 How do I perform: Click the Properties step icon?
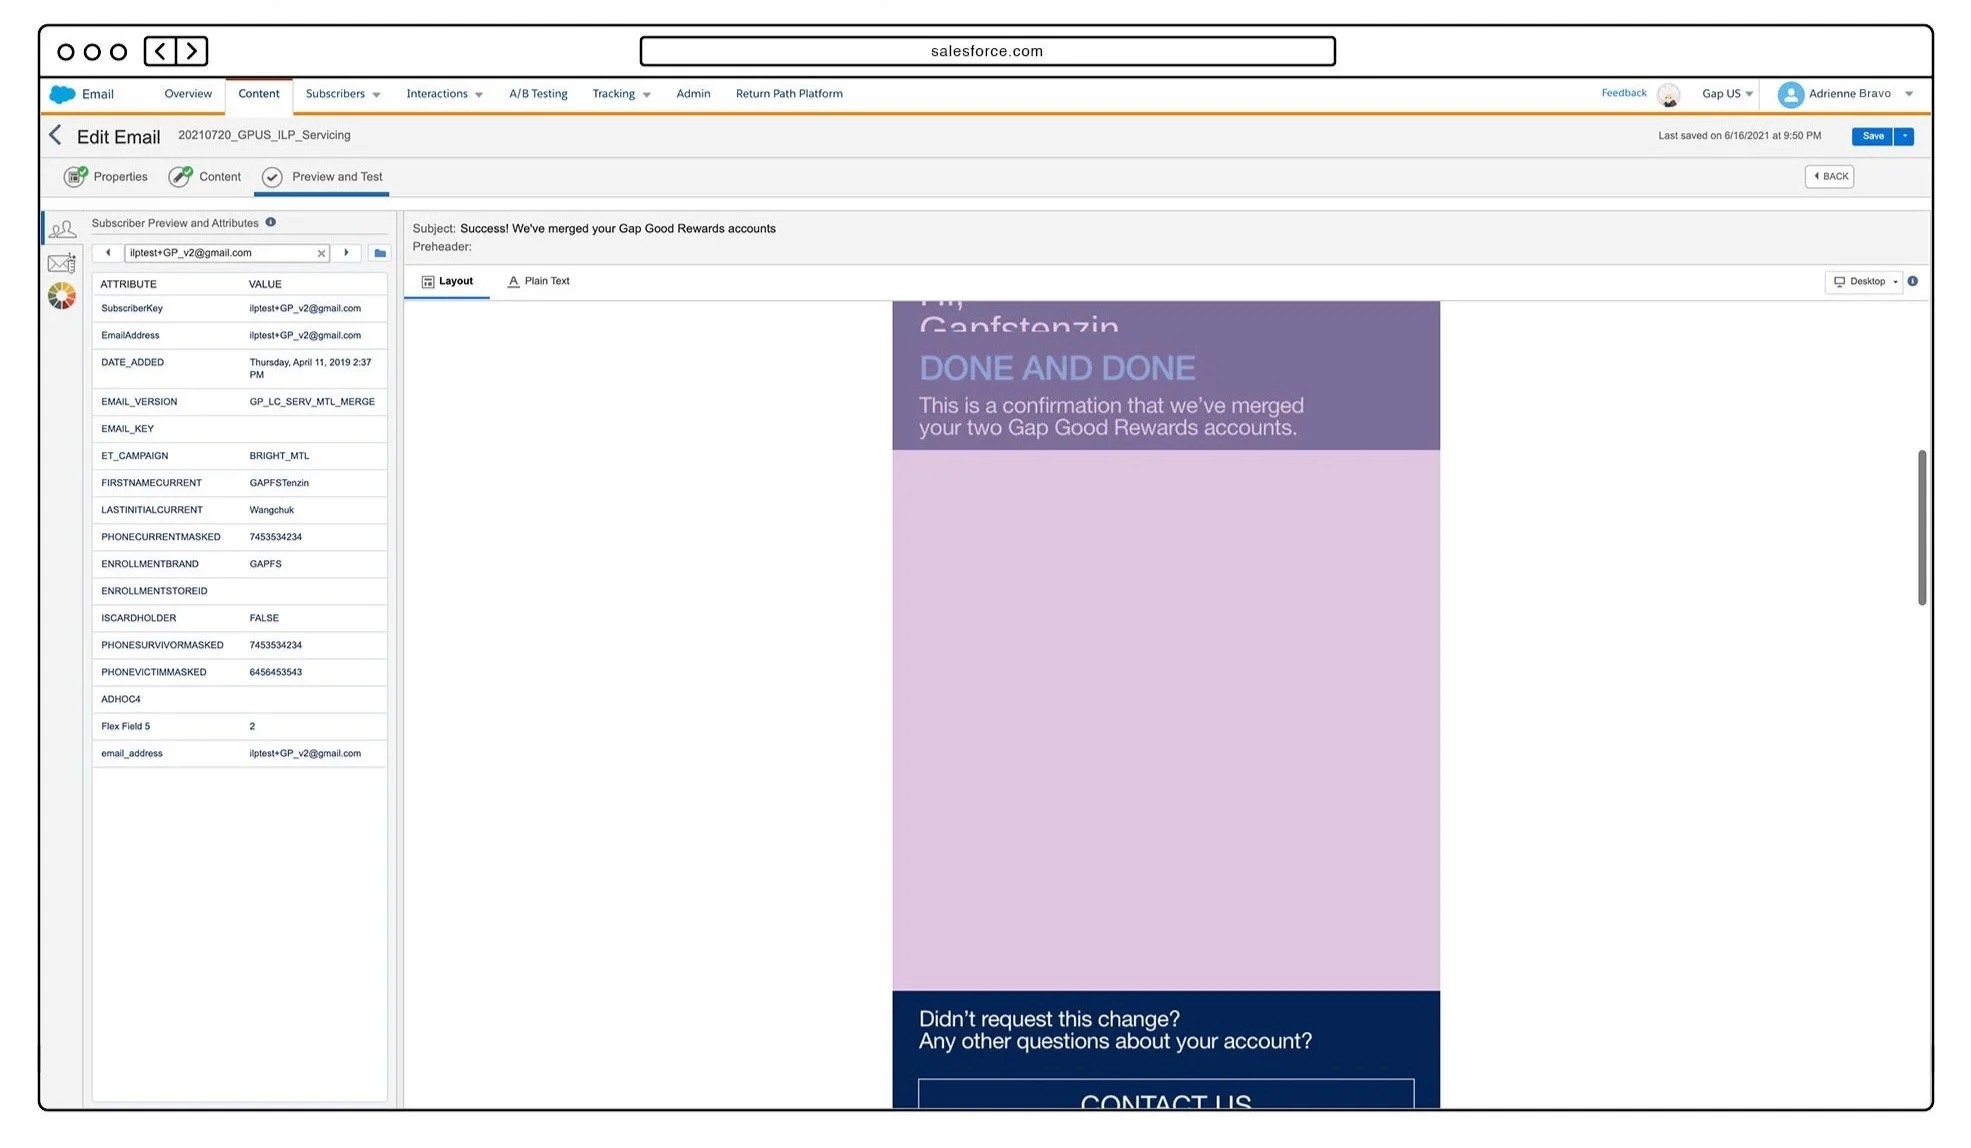76,177
